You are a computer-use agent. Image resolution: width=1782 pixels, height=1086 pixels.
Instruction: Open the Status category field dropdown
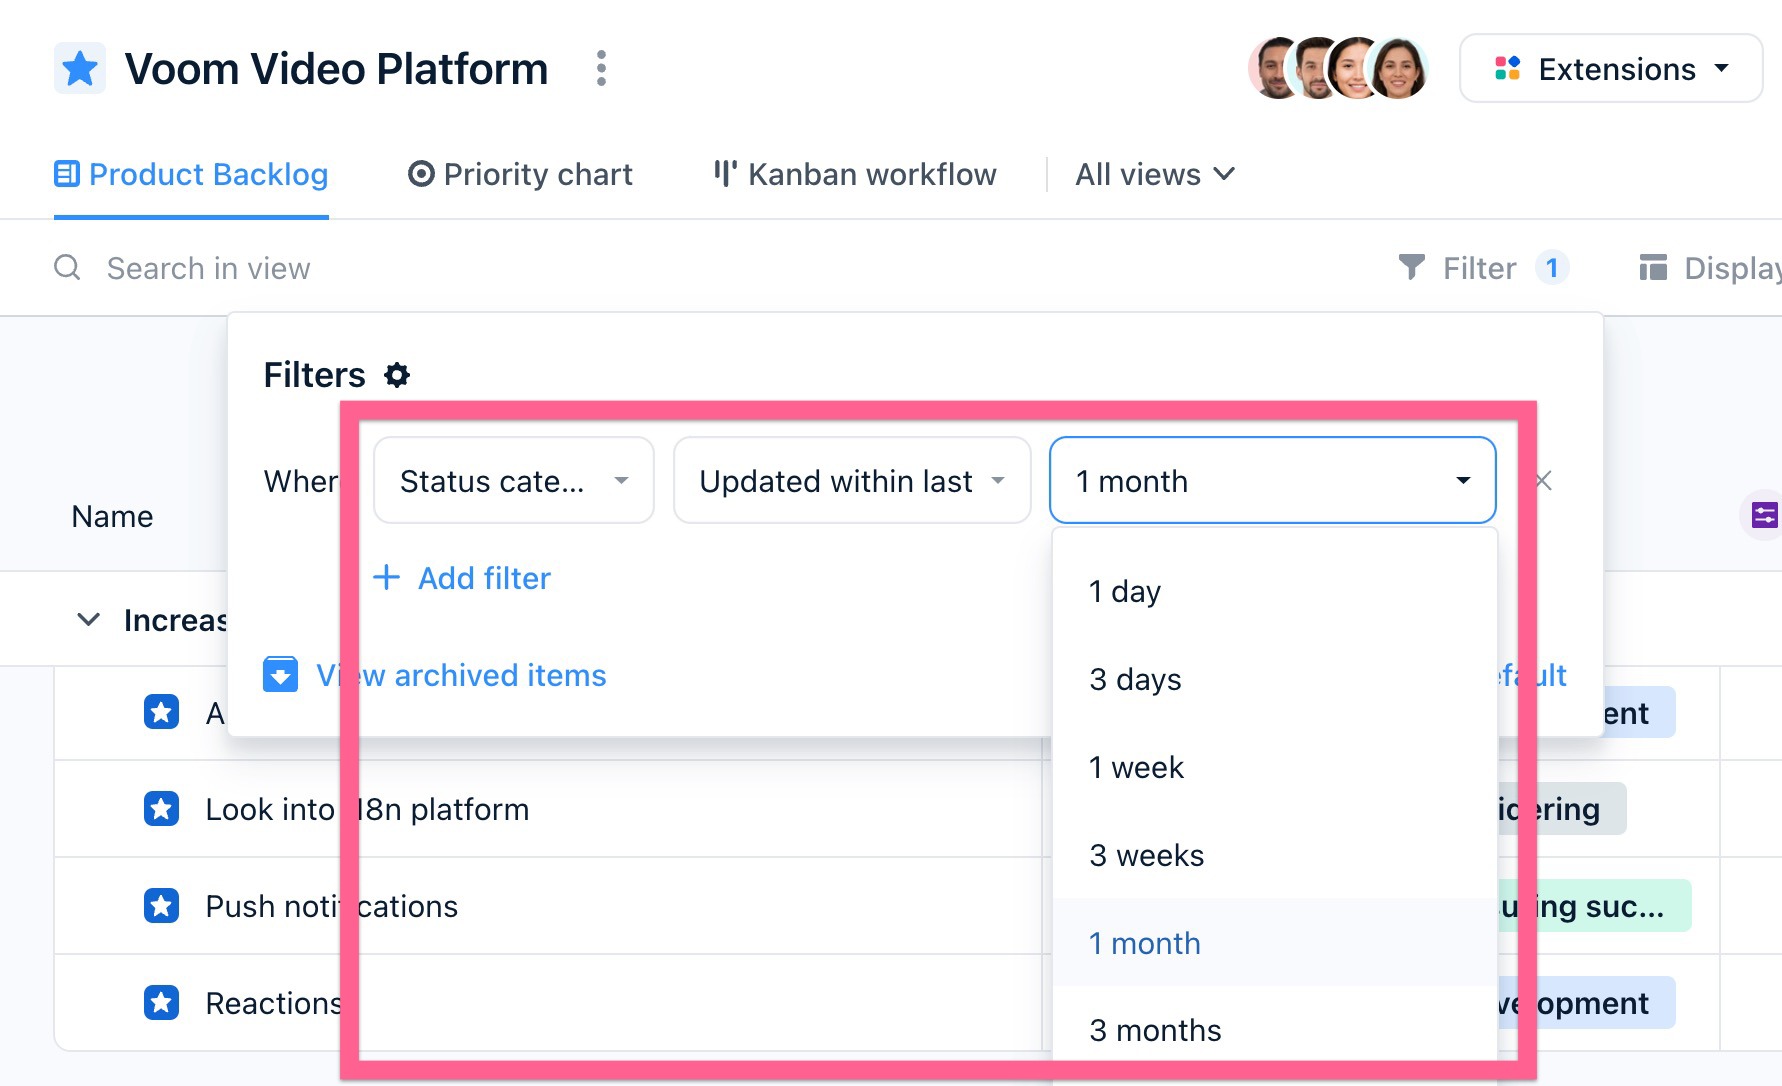click(x=514, y=481)
